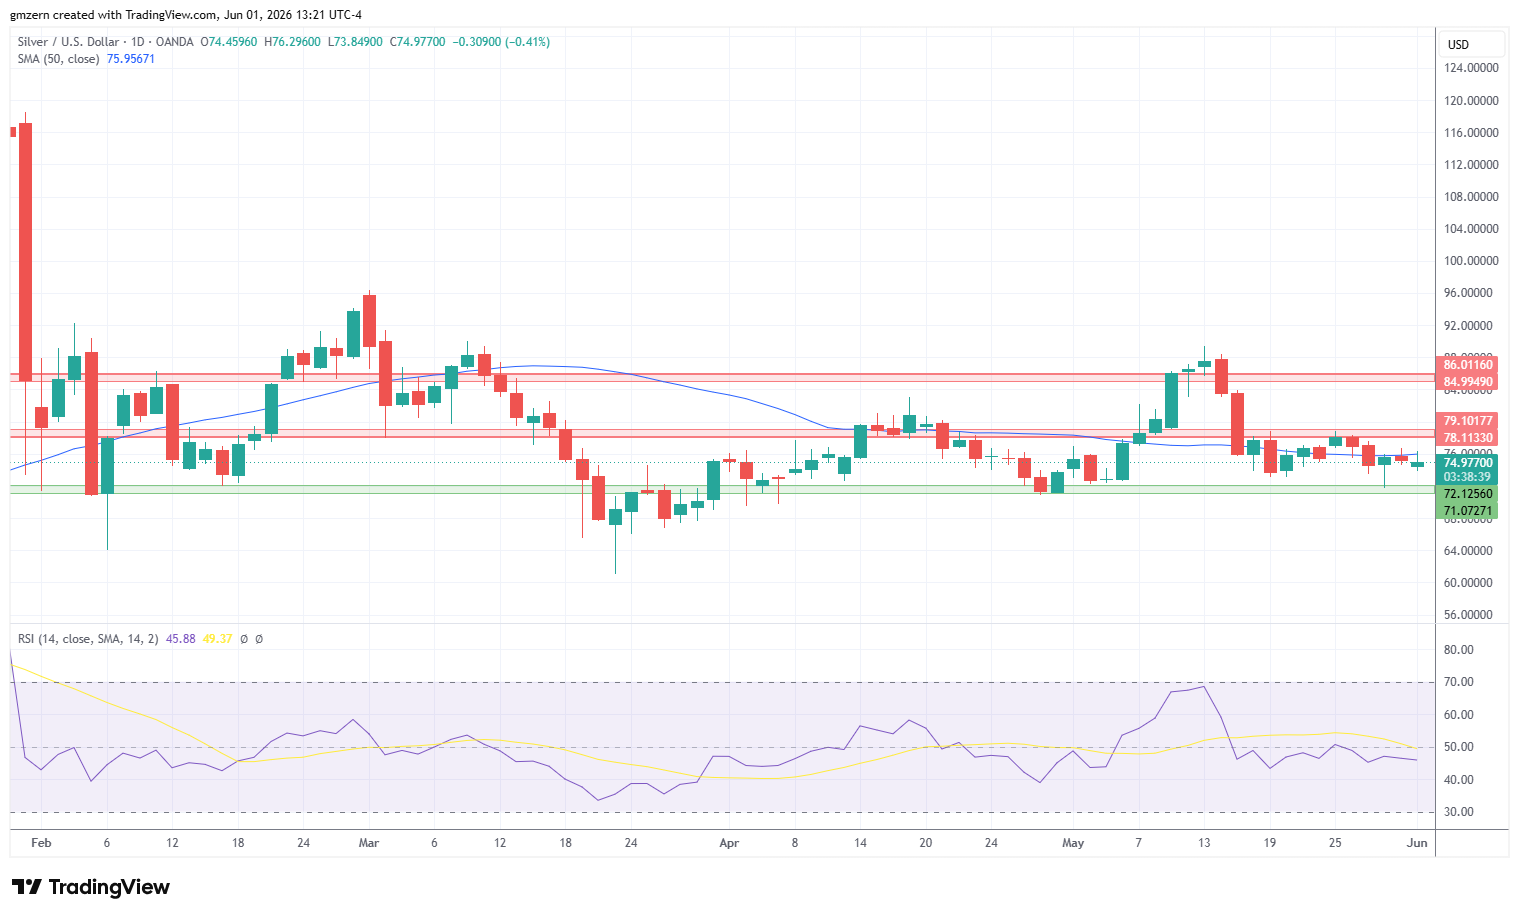
Task: Open the RSI (14, close, SMA, 14, 2) legend
Action: coord(88,639)
